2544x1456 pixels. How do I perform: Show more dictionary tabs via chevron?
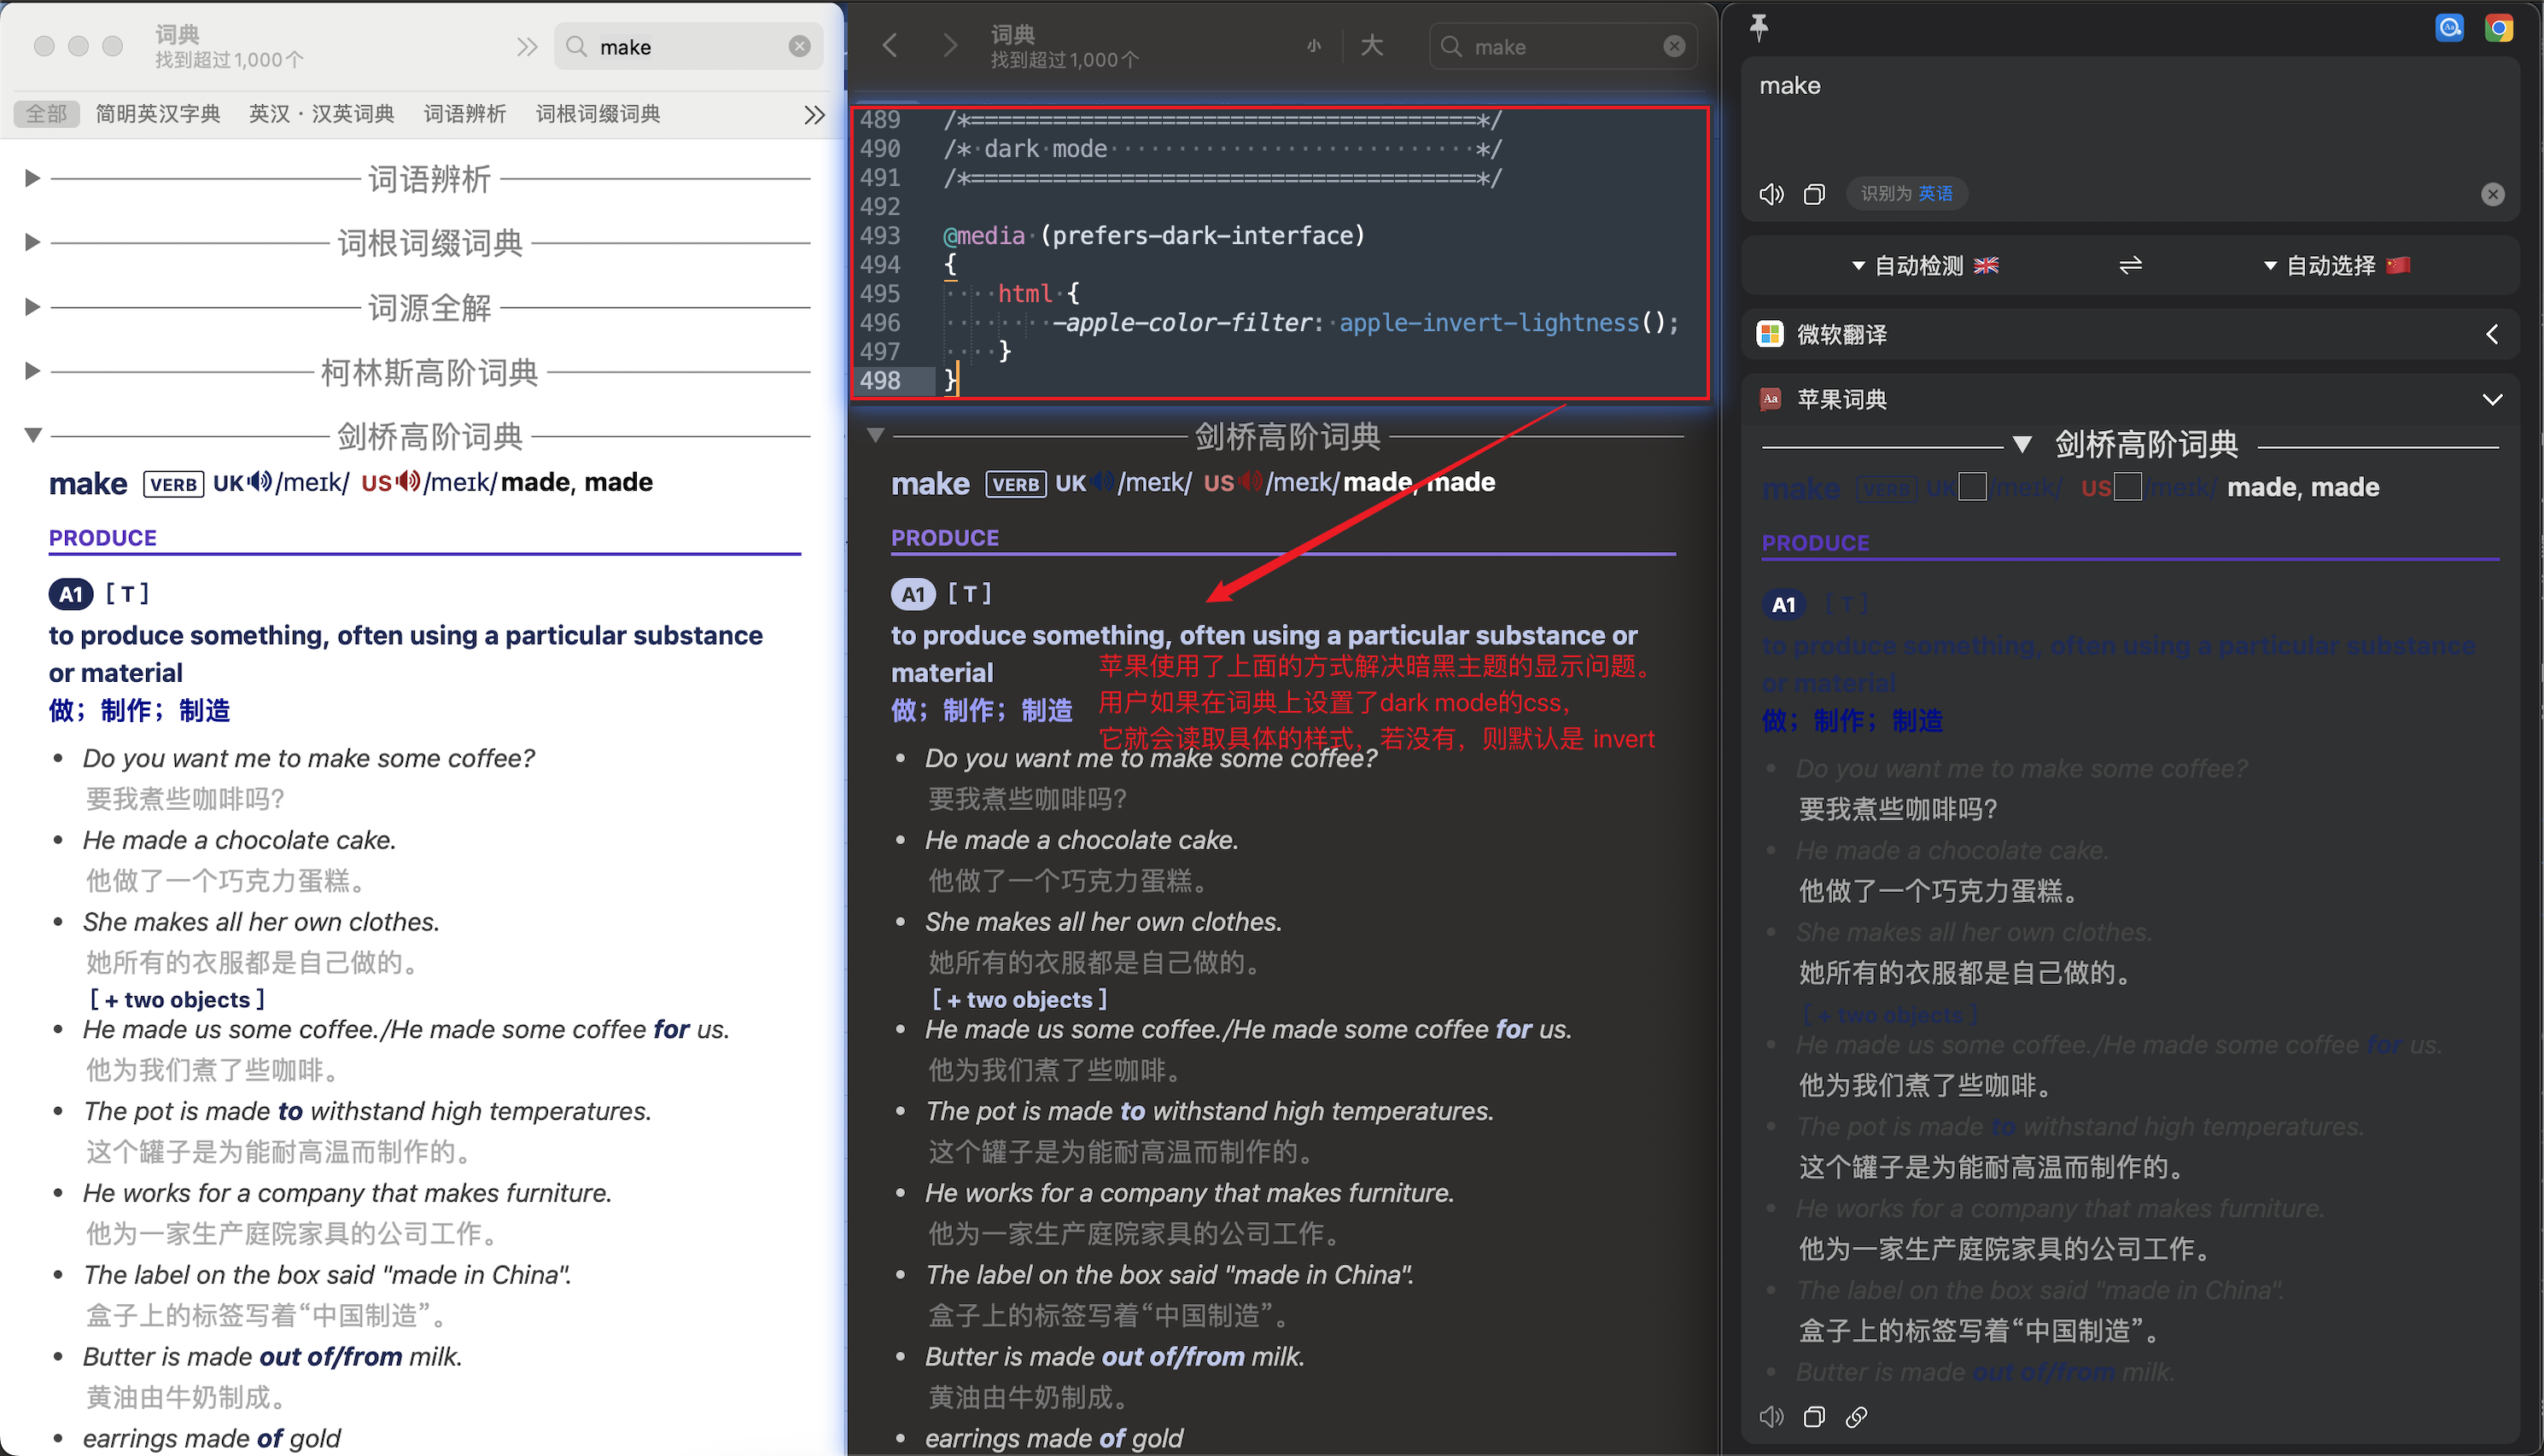tap(815, 114)
